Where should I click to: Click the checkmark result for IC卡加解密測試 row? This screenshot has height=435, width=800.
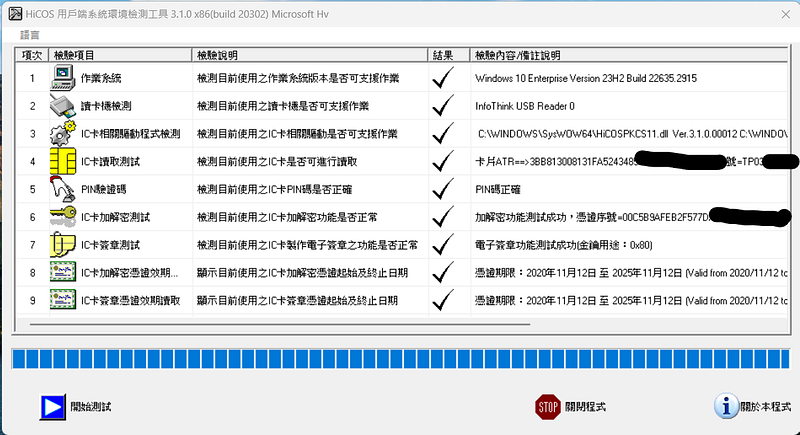pos(442,217)
